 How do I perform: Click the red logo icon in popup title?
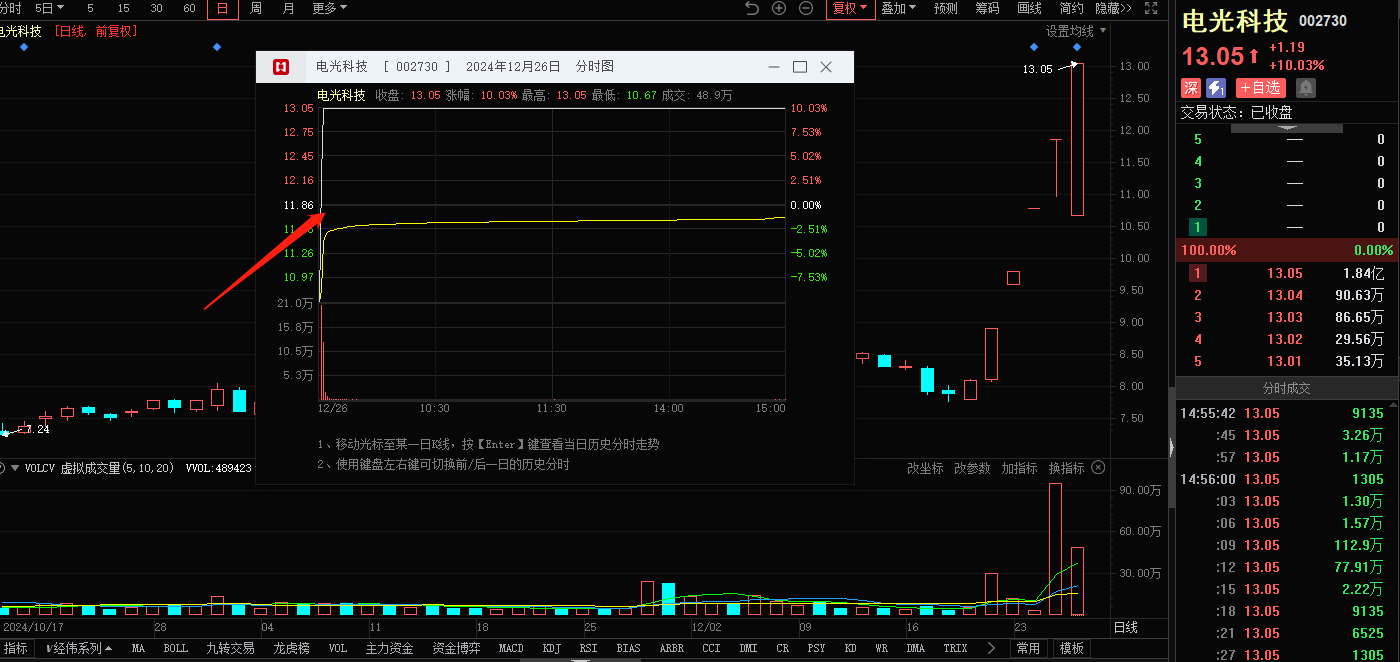pyautogui.click(x=281, y=67)
